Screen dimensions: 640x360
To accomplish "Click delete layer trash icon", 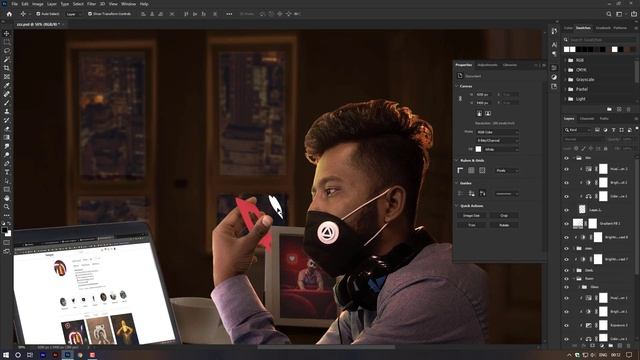I will 628,345.
